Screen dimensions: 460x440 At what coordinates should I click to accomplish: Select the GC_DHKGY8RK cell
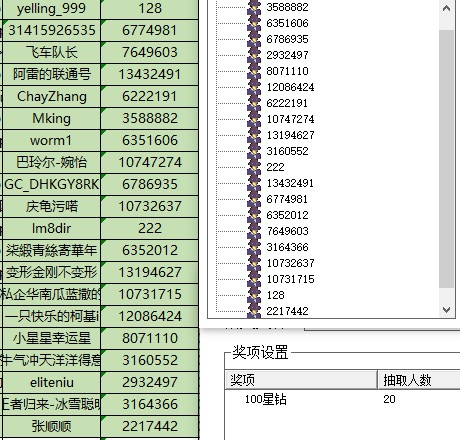pos(51,184)
